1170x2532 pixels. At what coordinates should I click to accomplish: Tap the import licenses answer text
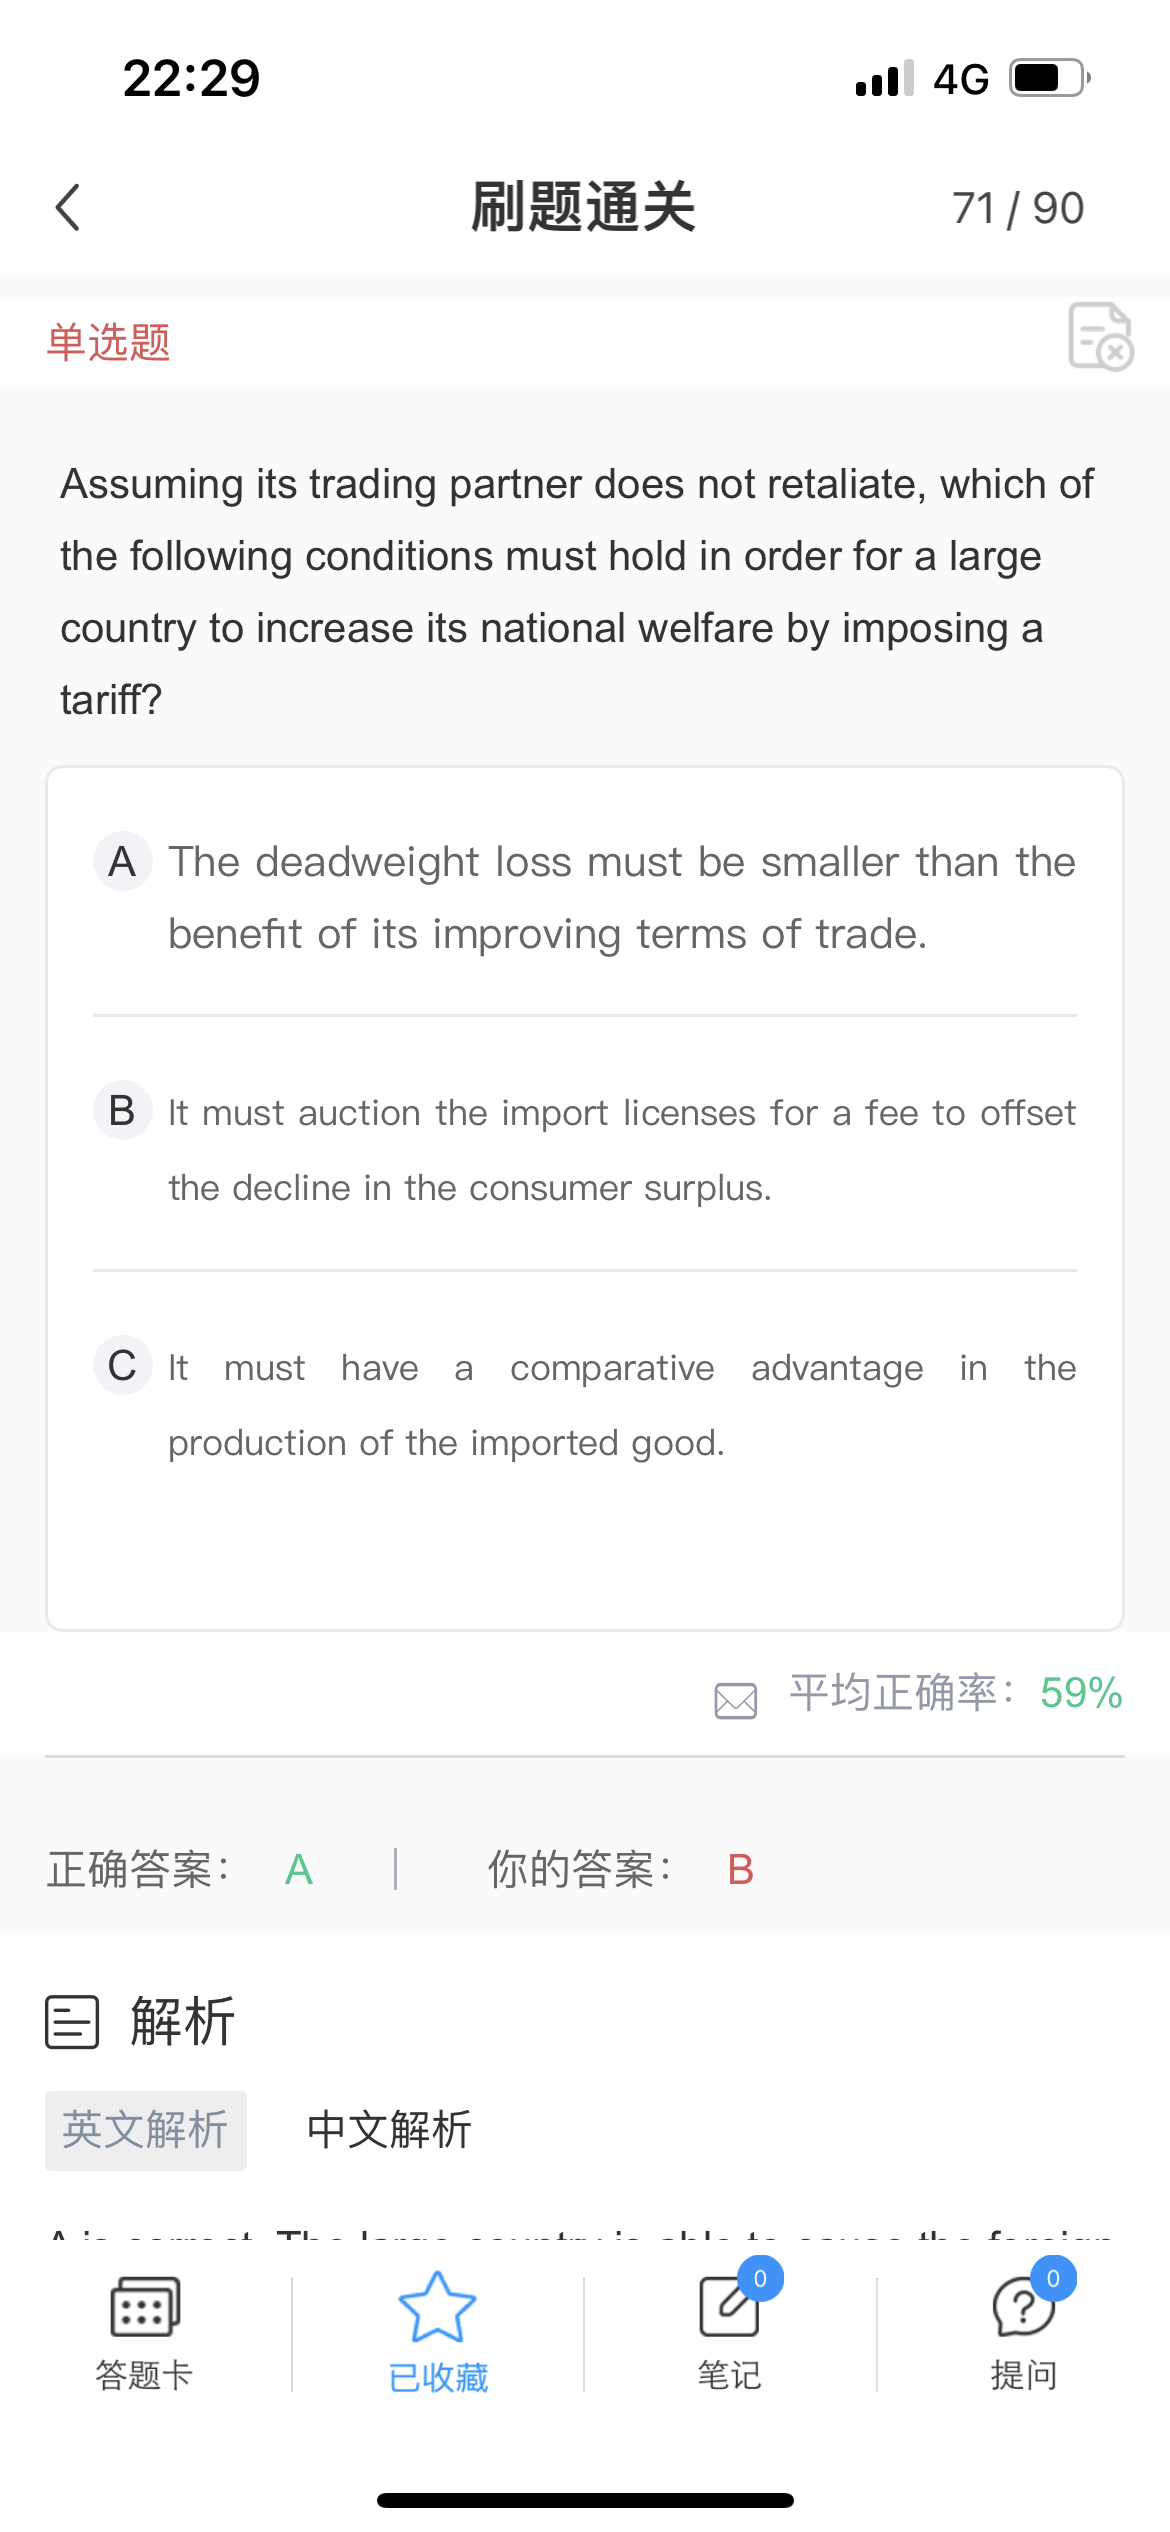pyautogui.click(x=621, y=1150)
